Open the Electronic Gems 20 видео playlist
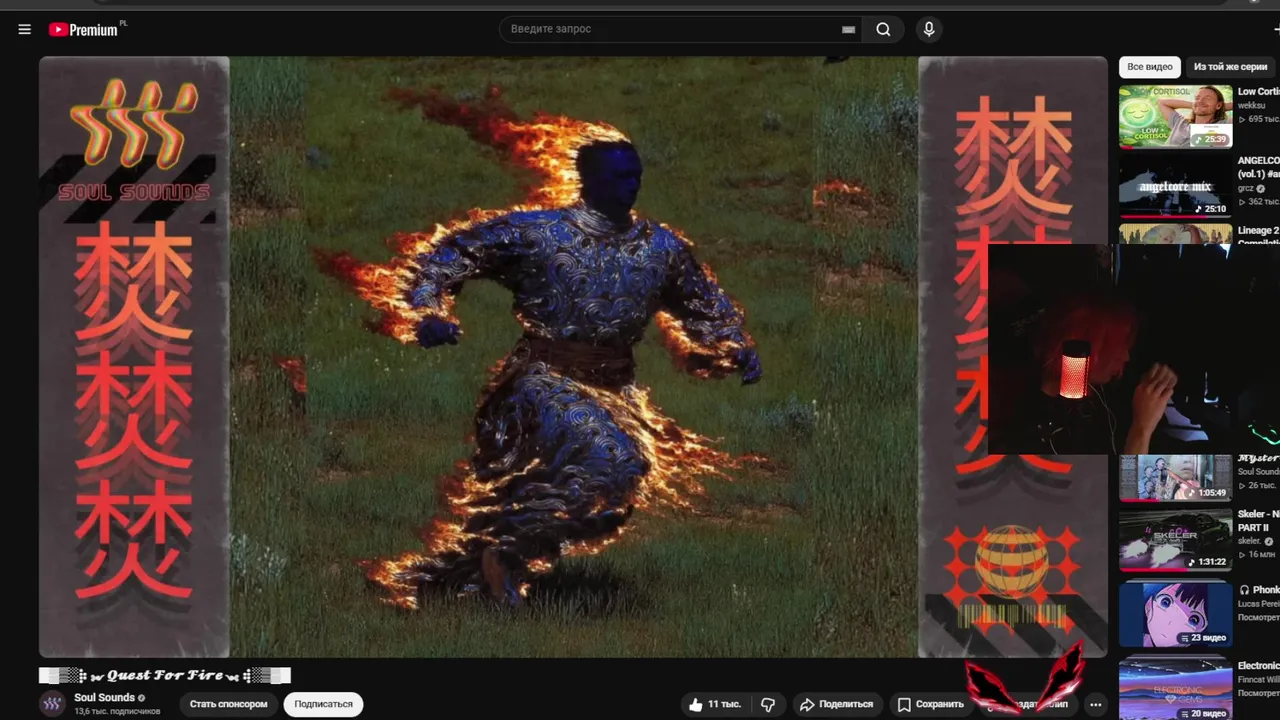 [x=1175, y=688]
